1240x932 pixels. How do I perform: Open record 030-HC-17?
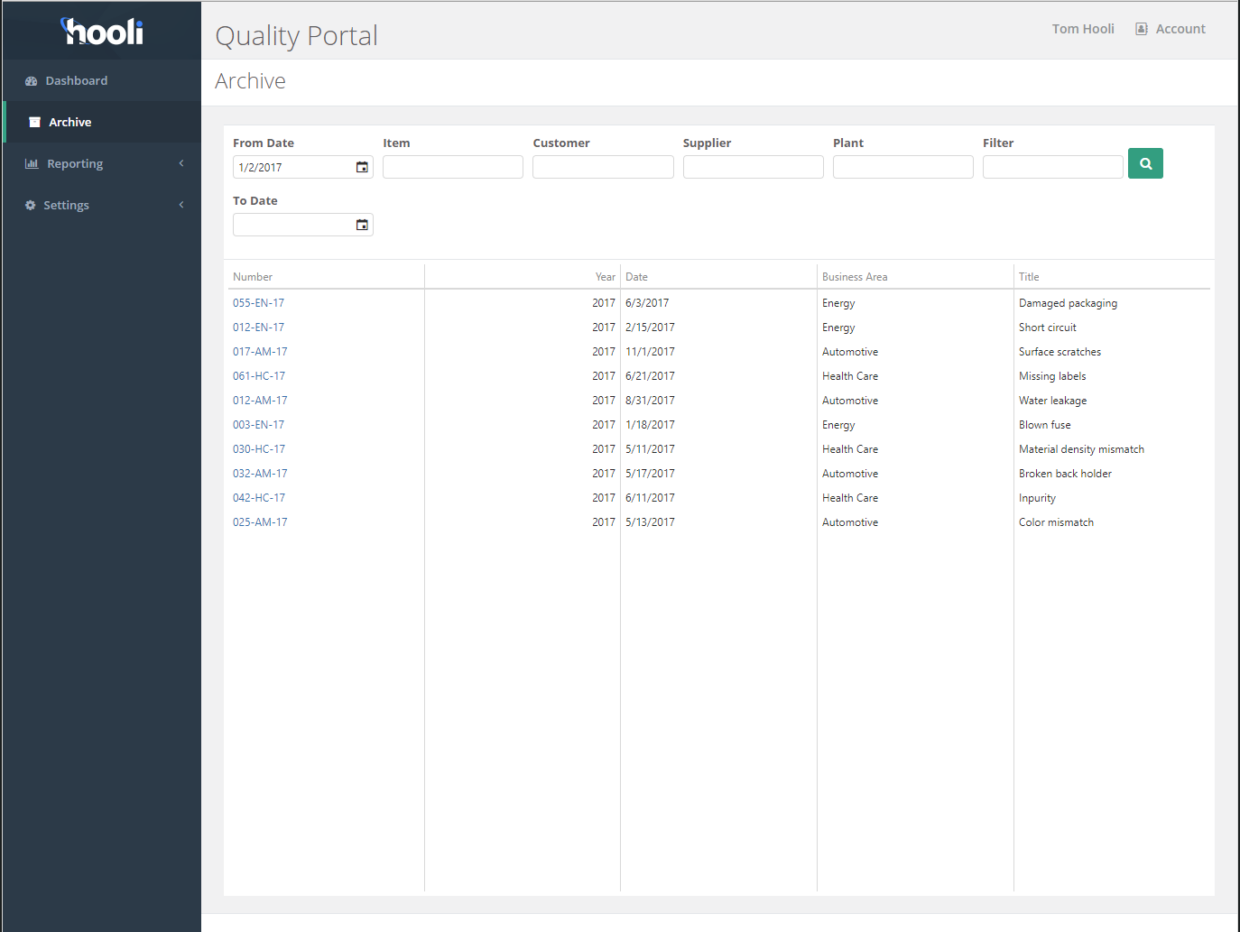pyautogui.click(x=259, y=449)
